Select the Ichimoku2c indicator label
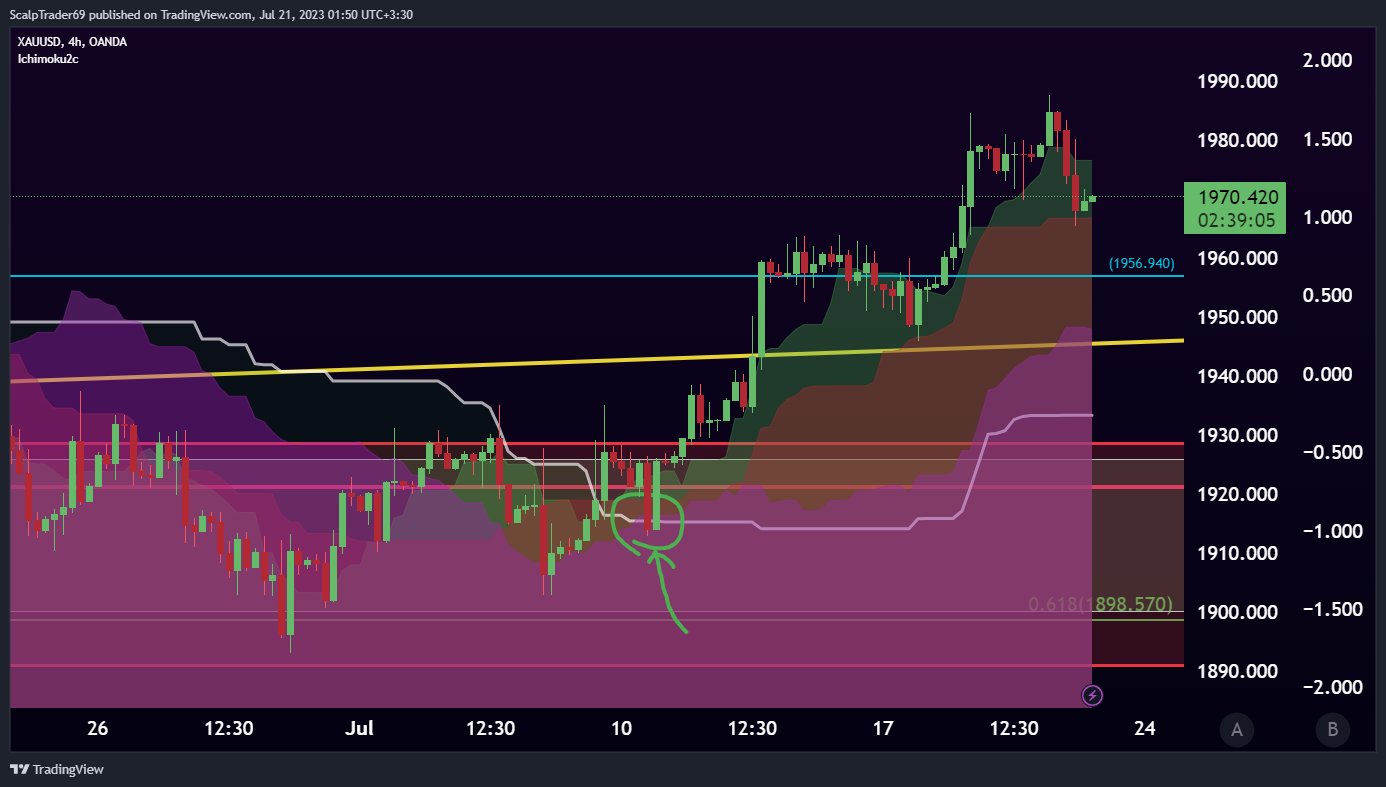This screenshot has height=787, width=1386. (48, 59)
